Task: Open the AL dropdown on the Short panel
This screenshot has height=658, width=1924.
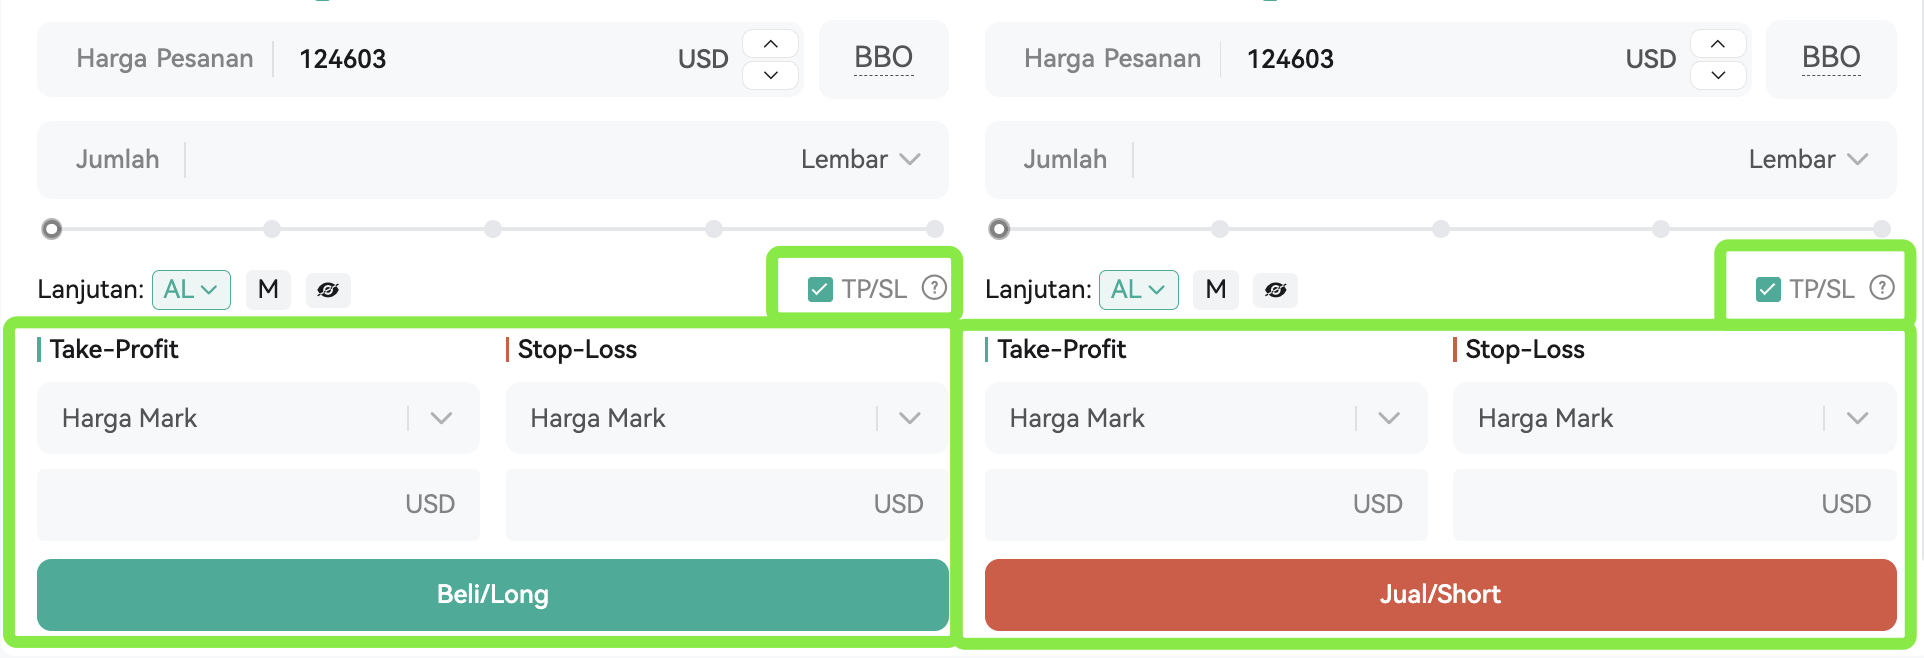Action: 1138,290
